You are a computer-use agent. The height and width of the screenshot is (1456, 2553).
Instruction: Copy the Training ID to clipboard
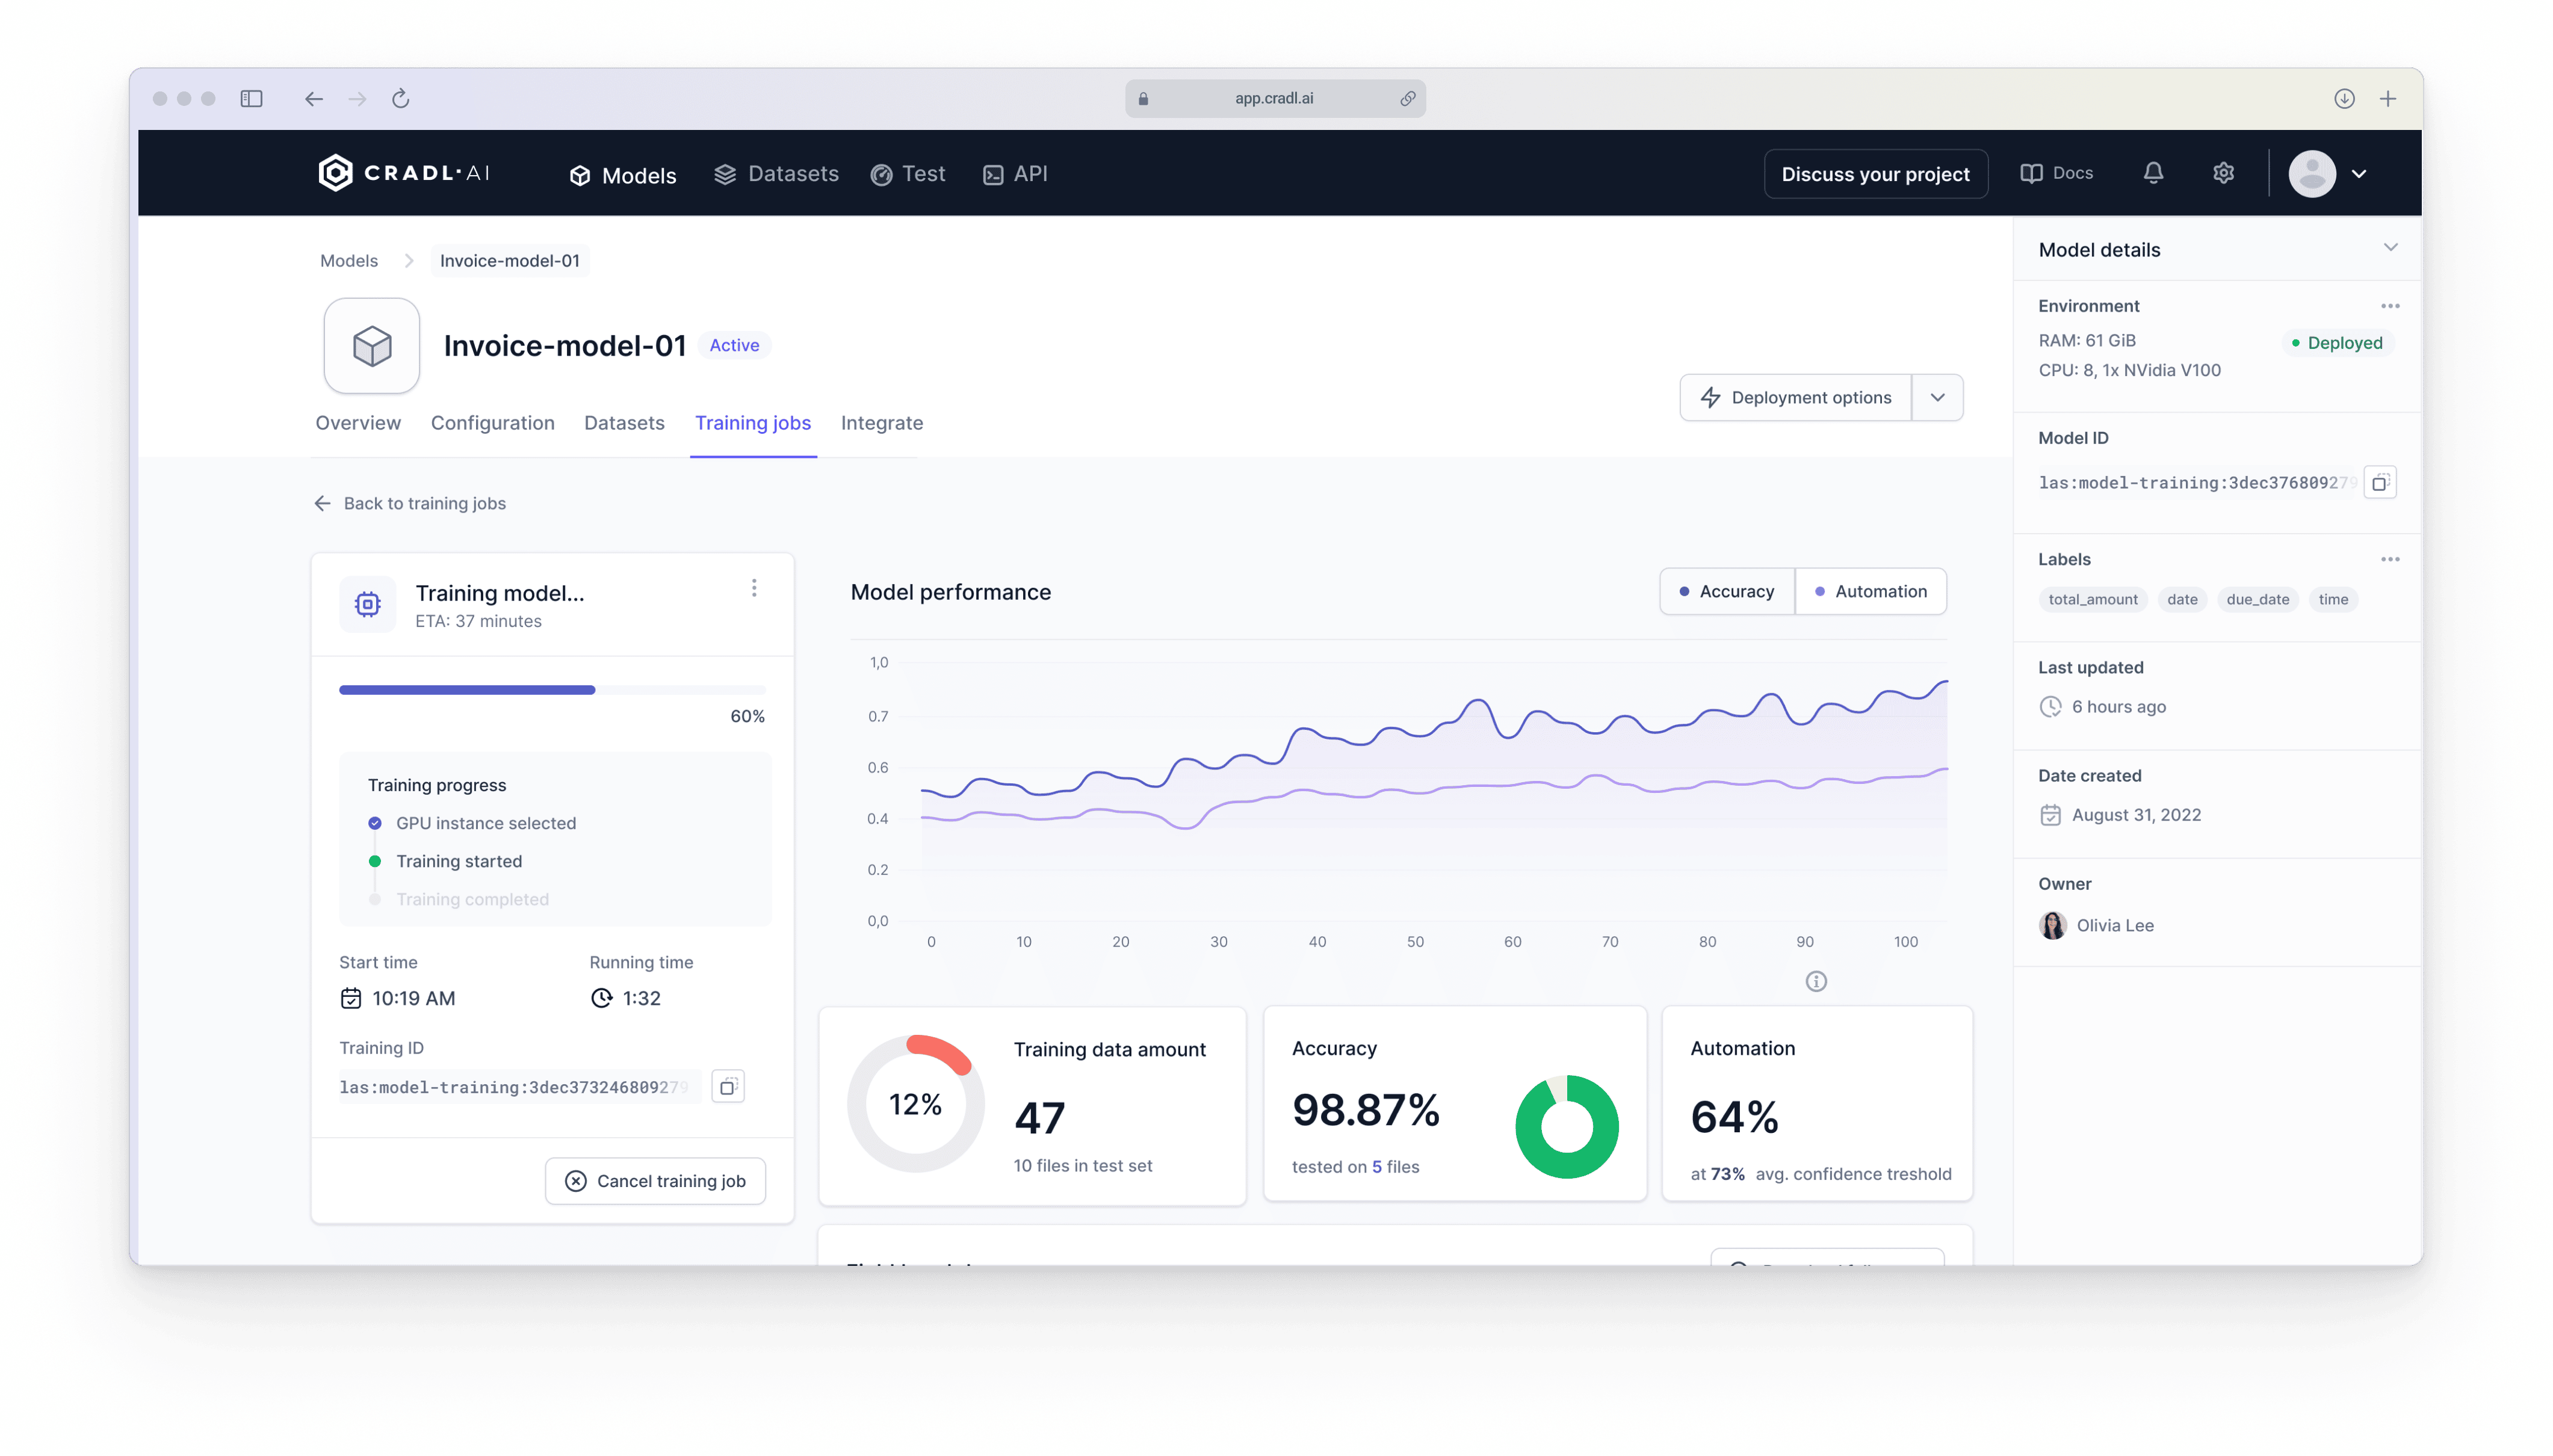click(x=728, y=1087)
